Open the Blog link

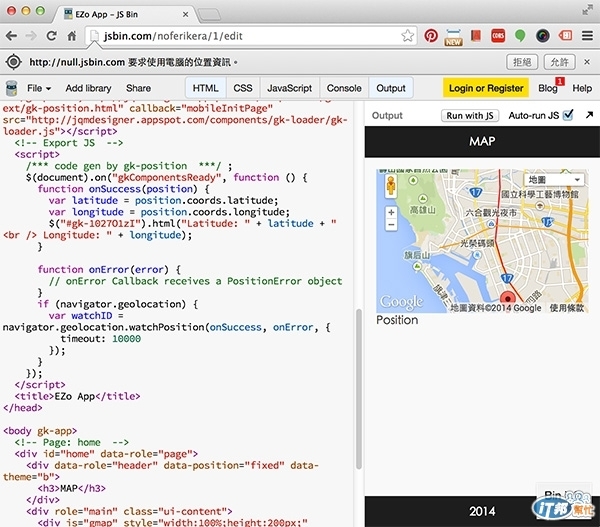pyautogui.click(x=548, y=88)
